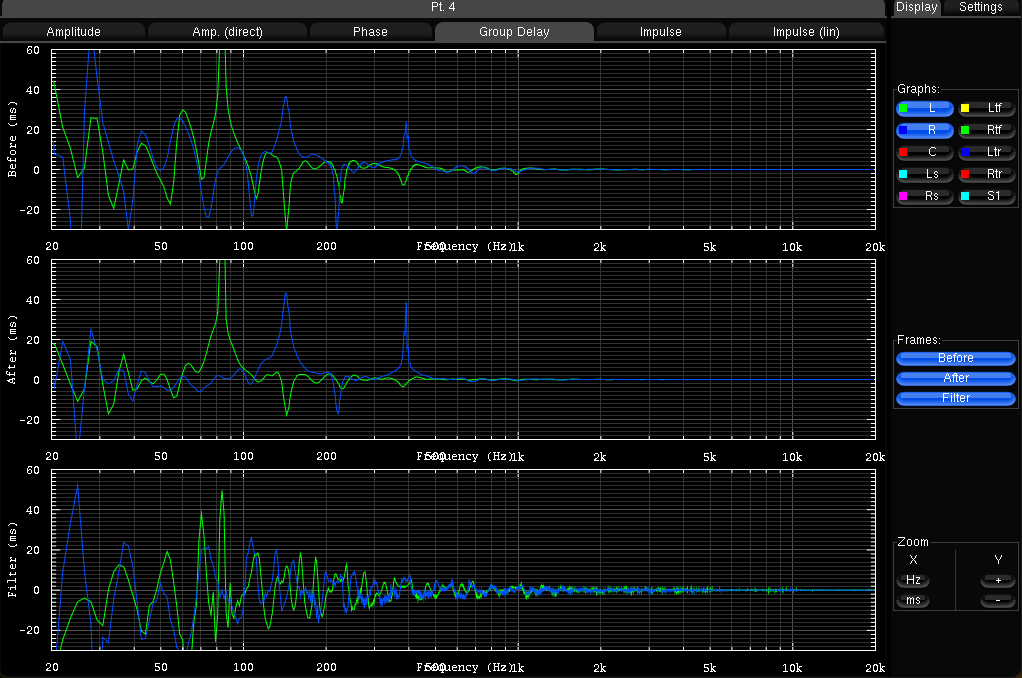The image size is (1022, 678).
Task: Enable the S1 subwoofer graph
Action: coord(987,196)
